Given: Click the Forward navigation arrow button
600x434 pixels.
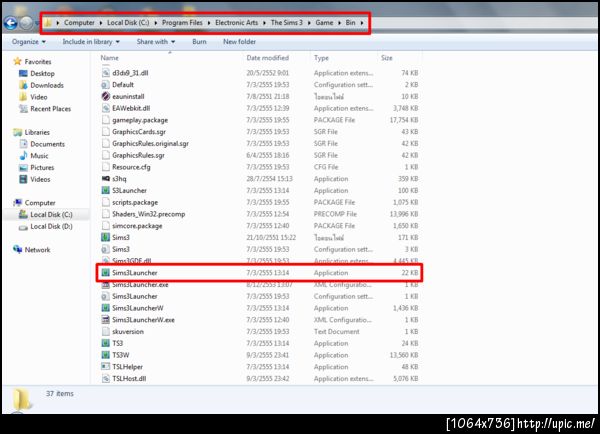Looking at the screenshot, I should (x=26, y=23).
